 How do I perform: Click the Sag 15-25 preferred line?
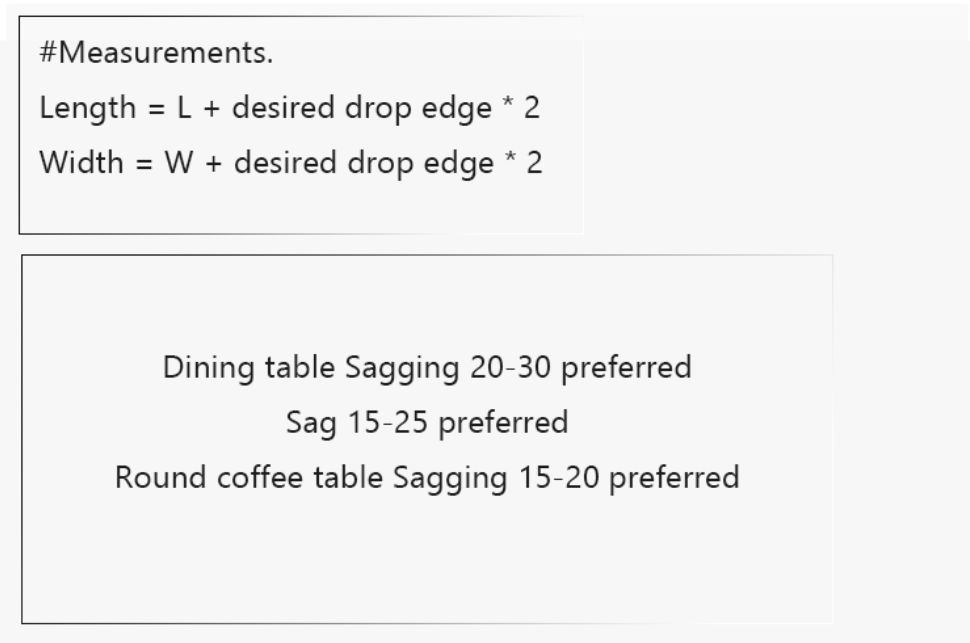coord(427,422)
